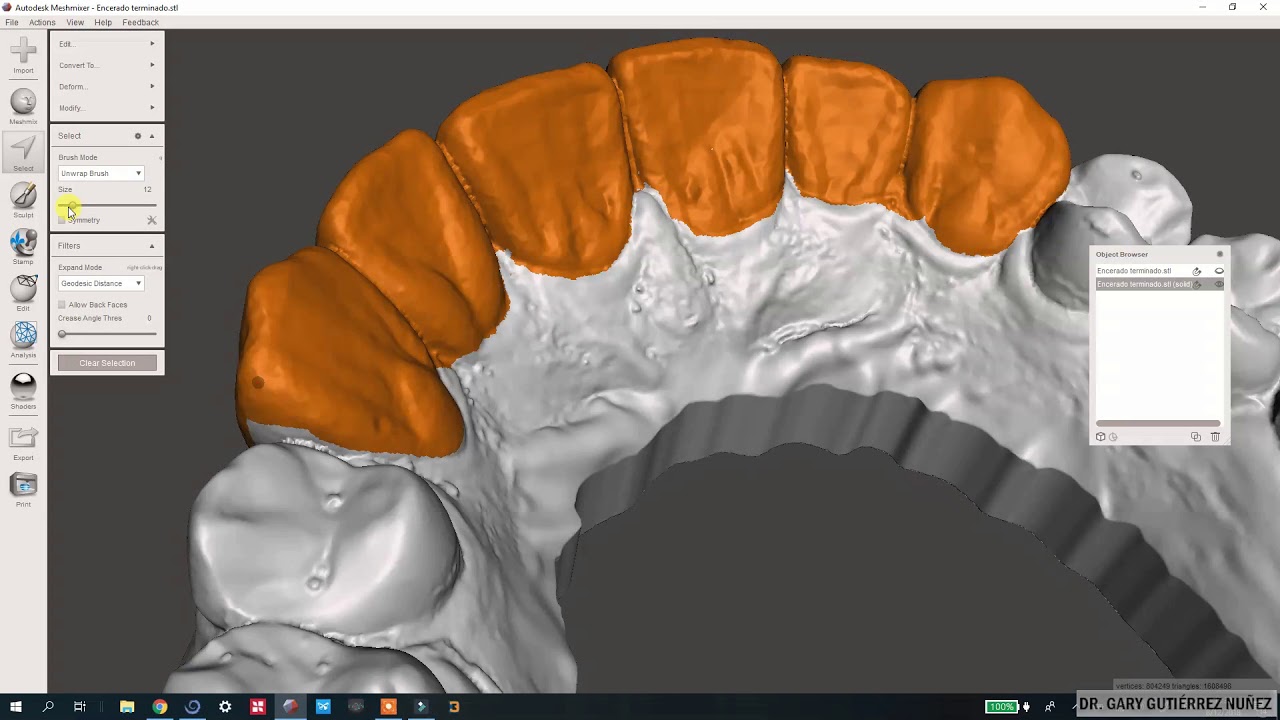Open Windows Settings gear on taskbar

pyautogui.click(x=225, y=707)
